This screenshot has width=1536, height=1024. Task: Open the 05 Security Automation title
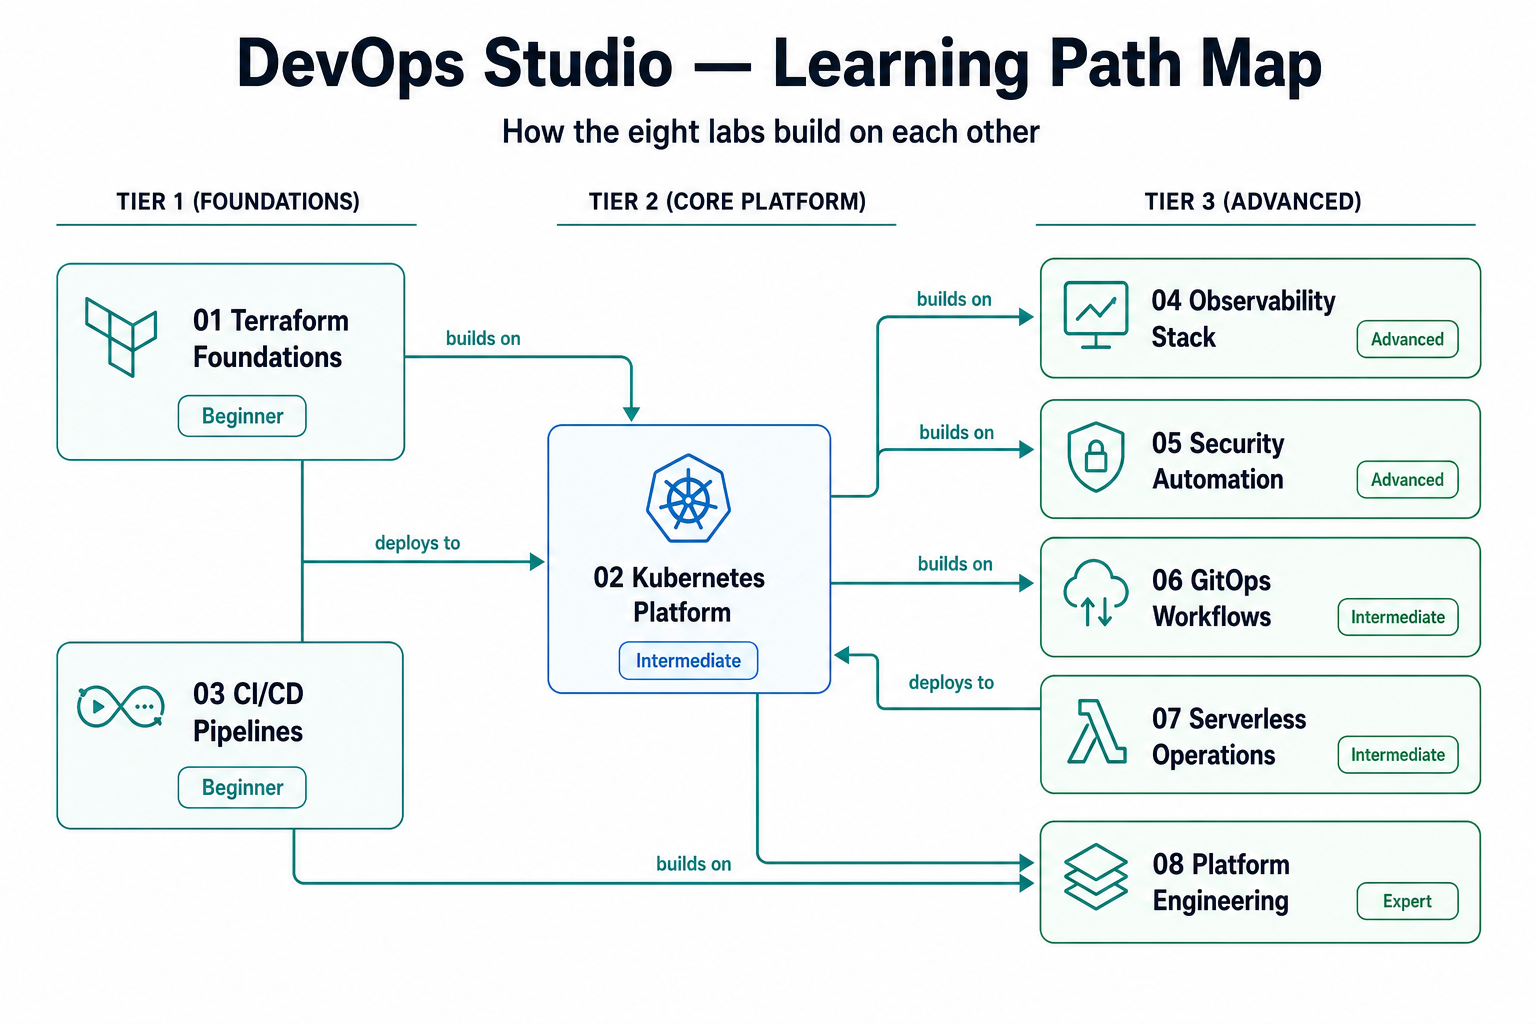pyautogui.click(x=1218, y=461)
